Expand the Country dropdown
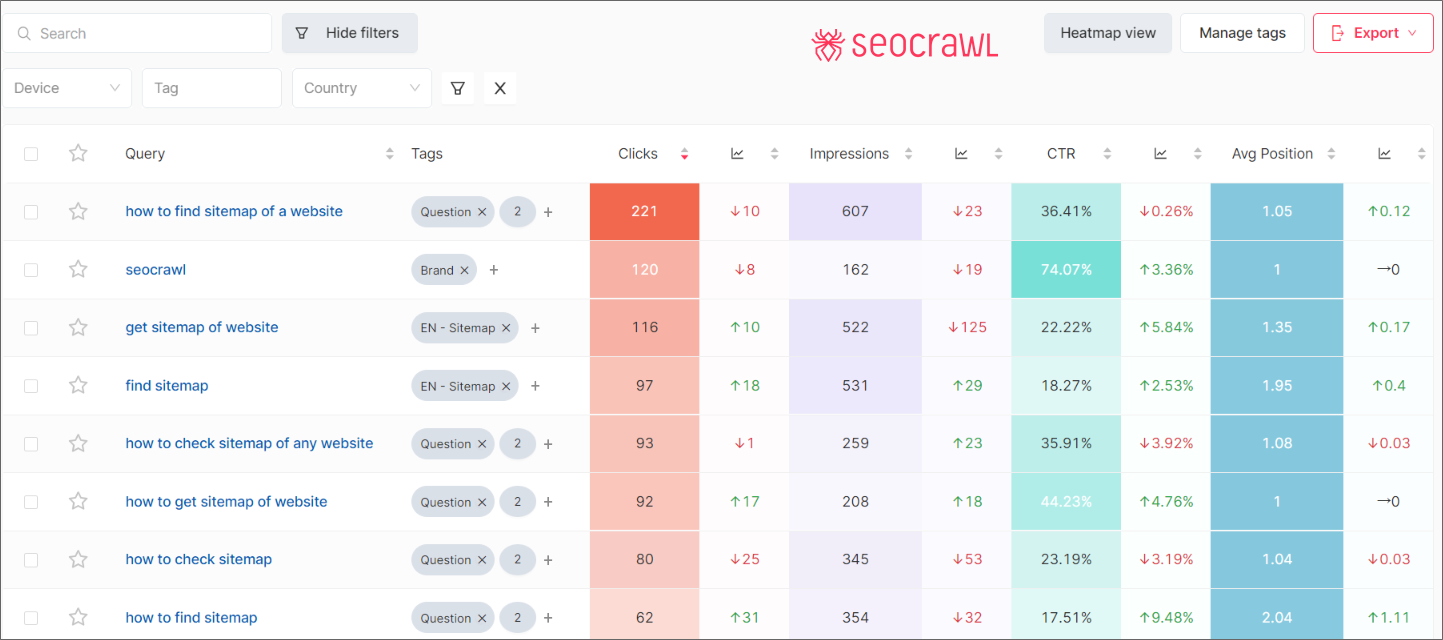 (x=361, y=88)
